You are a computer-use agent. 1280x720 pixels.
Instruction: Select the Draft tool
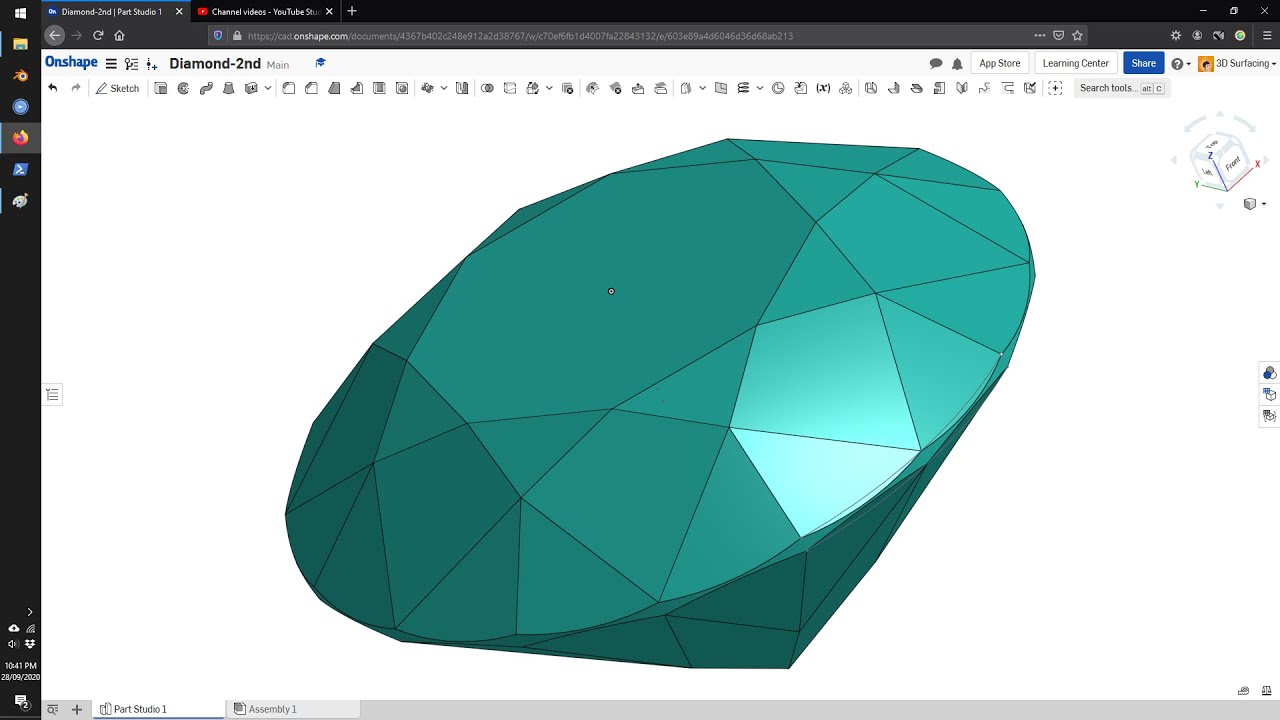pyautogui.click(x=334, y=88)
